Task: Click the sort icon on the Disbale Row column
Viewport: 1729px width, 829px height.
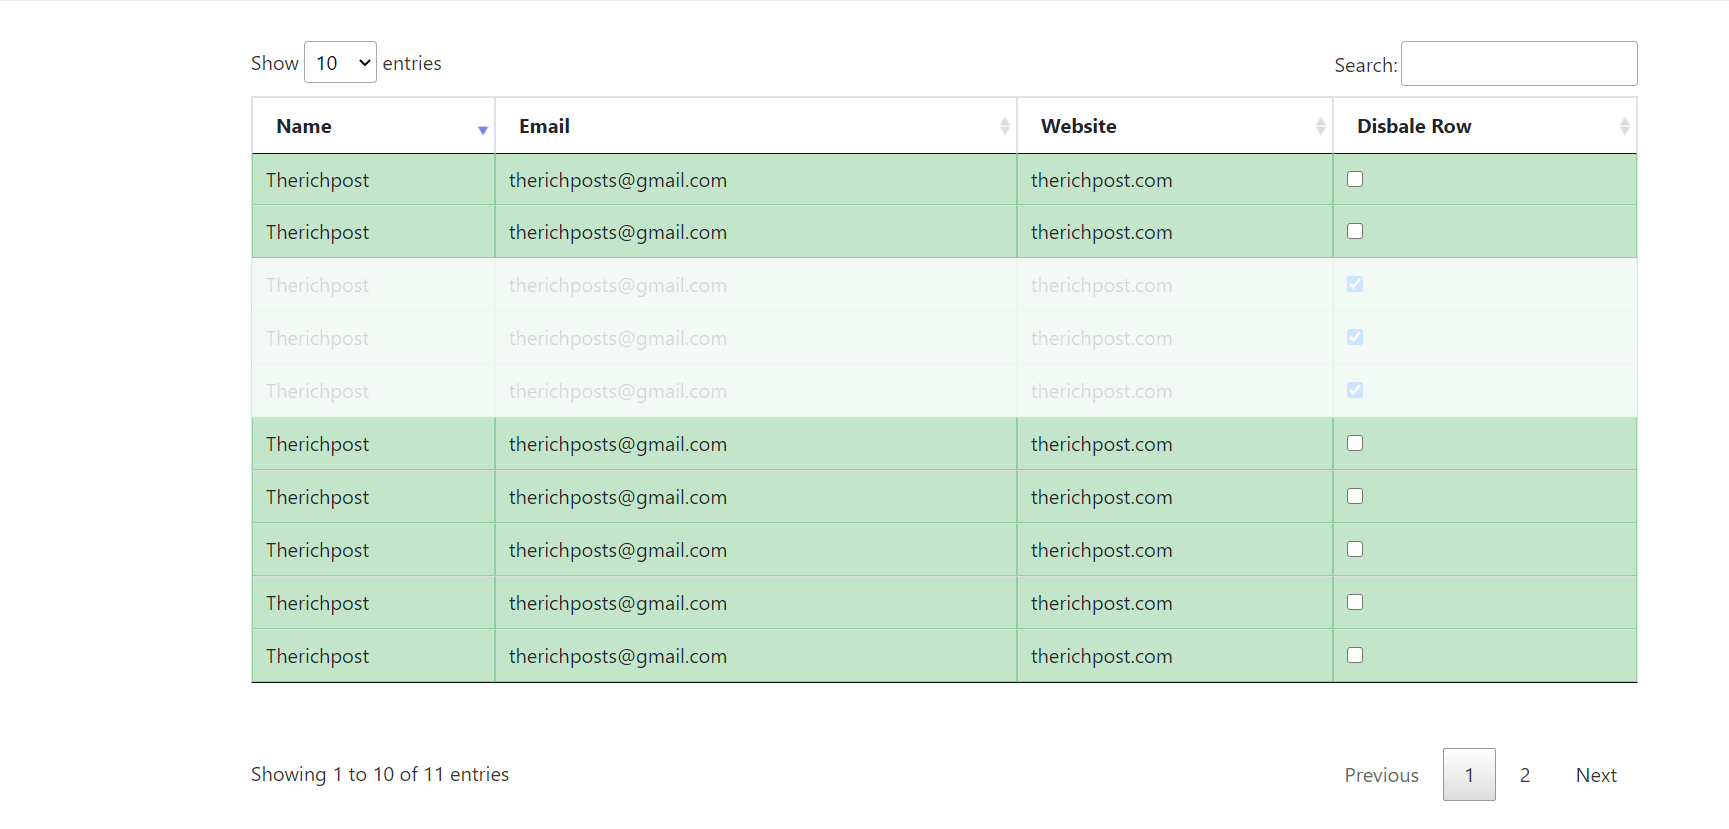Action: [1625, 125]
